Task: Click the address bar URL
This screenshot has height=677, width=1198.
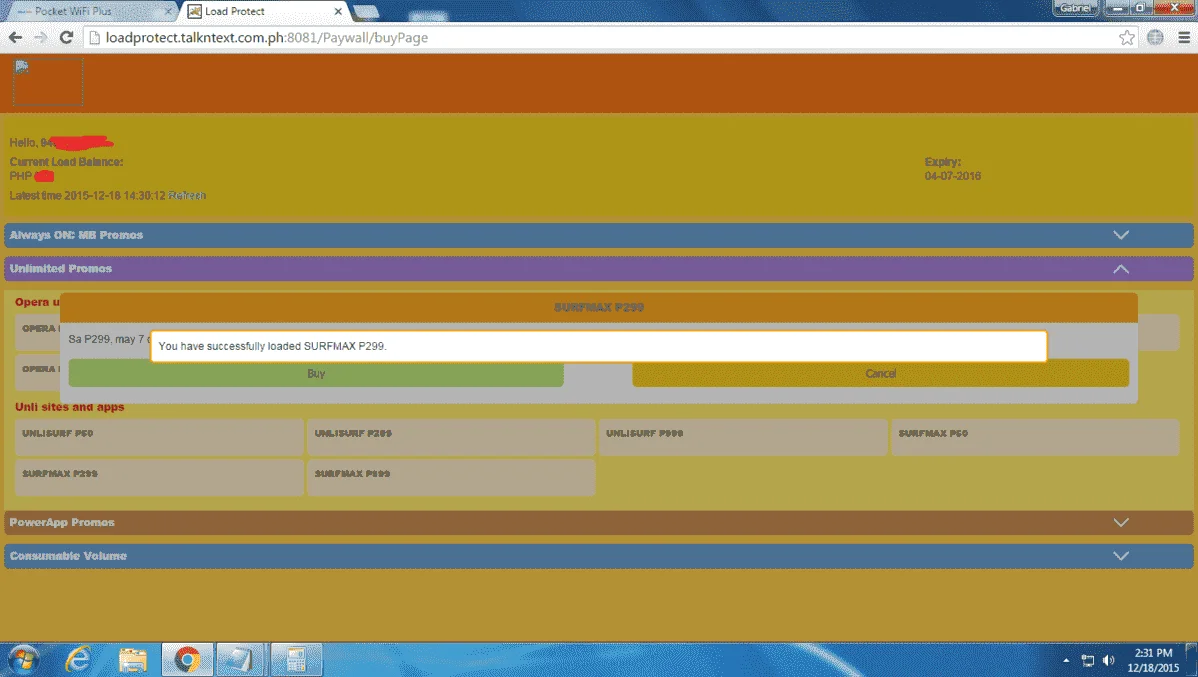Action: pyautogui.click(x=267, y=37)
